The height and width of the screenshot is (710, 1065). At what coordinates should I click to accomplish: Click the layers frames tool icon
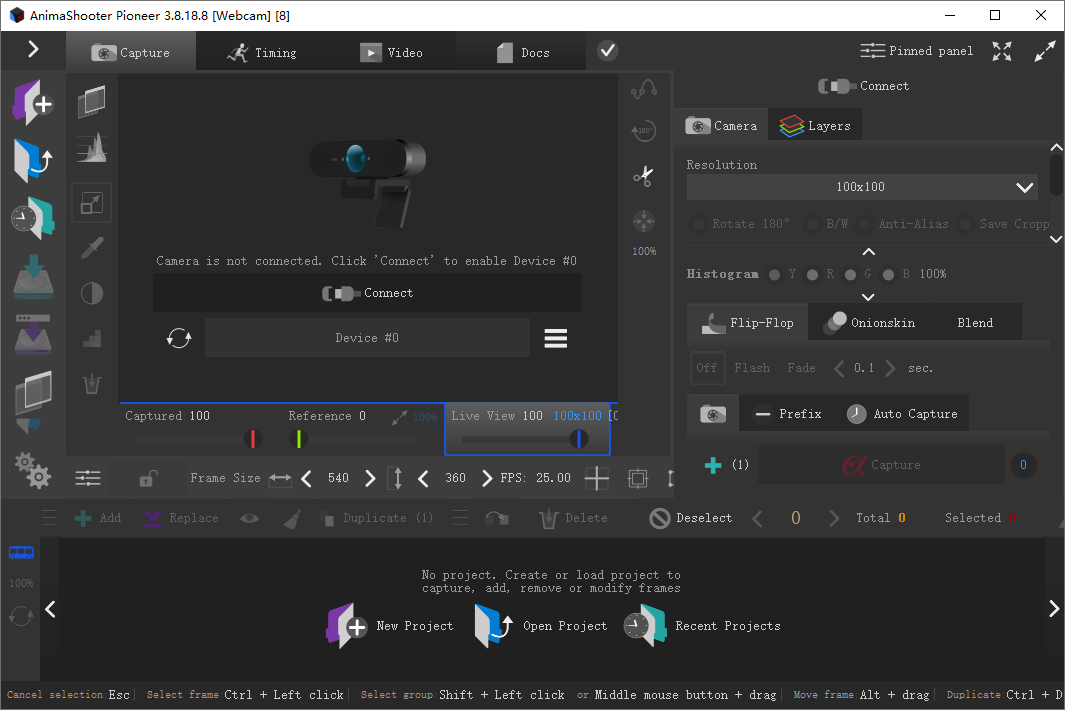pos(92,101)
